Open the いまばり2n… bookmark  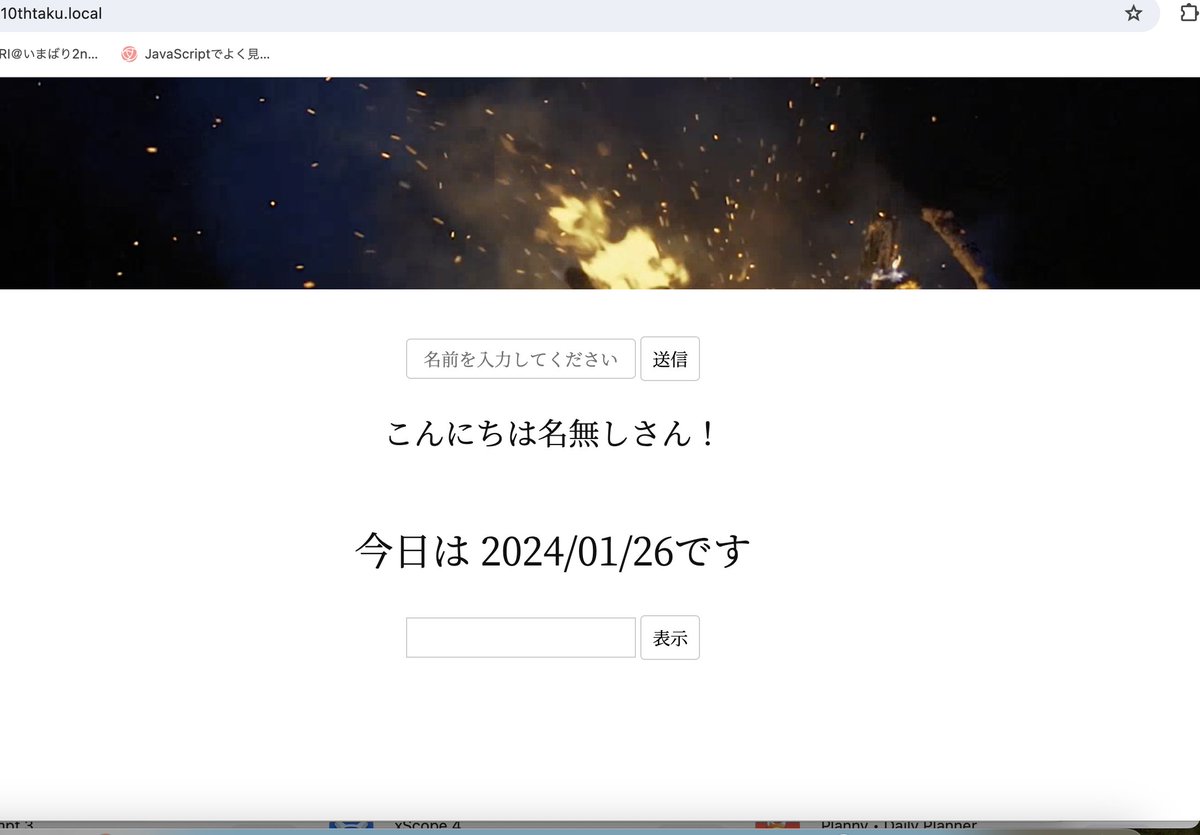[49, 54]
